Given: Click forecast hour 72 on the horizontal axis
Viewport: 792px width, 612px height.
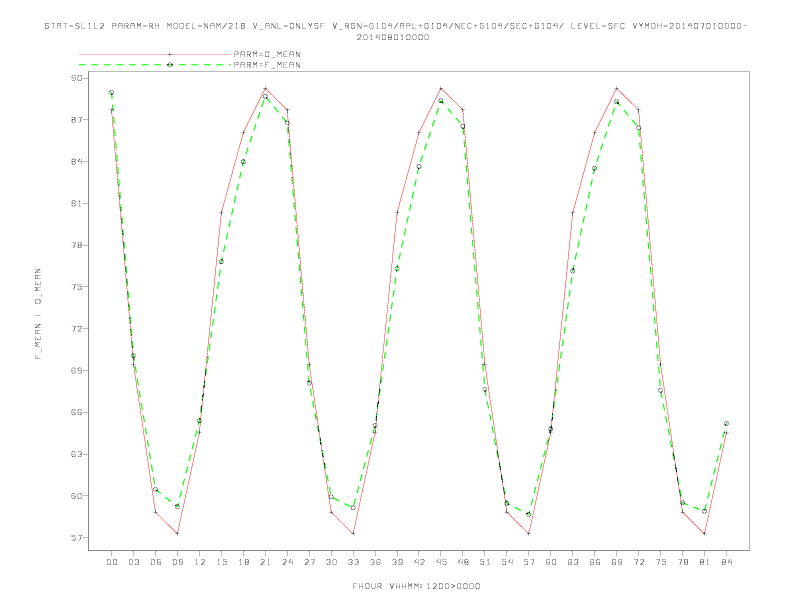Looking at the screenshot, I should [639, 562].
